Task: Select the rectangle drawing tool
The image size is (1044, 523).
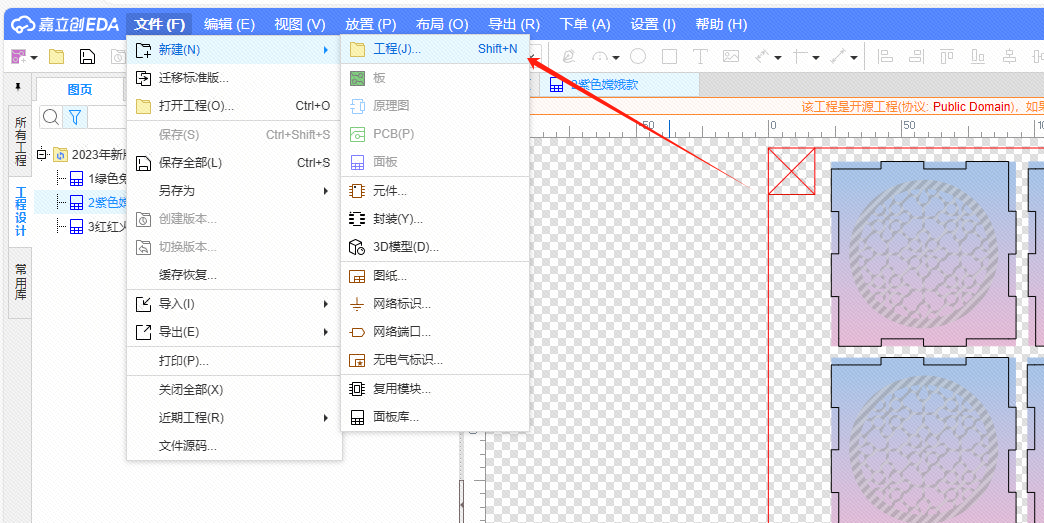Action: click(669, 57)
